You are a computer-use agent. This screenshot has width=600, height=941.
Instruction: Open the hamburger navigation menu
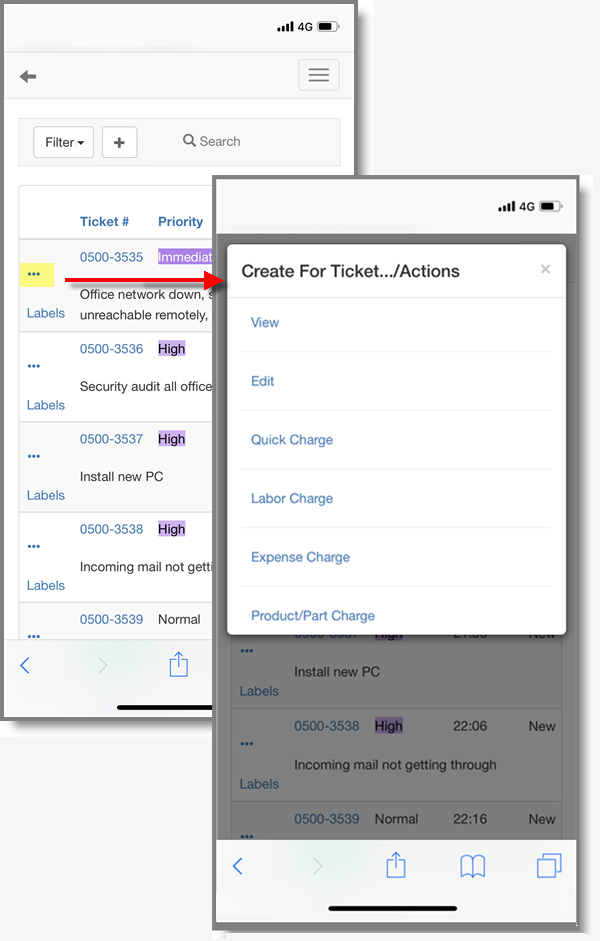coord(318,75)
